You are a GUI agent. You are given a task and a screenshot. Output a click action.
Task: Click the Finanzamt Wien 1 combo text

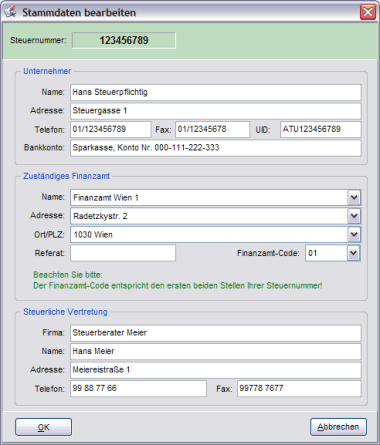click(106, 198)
